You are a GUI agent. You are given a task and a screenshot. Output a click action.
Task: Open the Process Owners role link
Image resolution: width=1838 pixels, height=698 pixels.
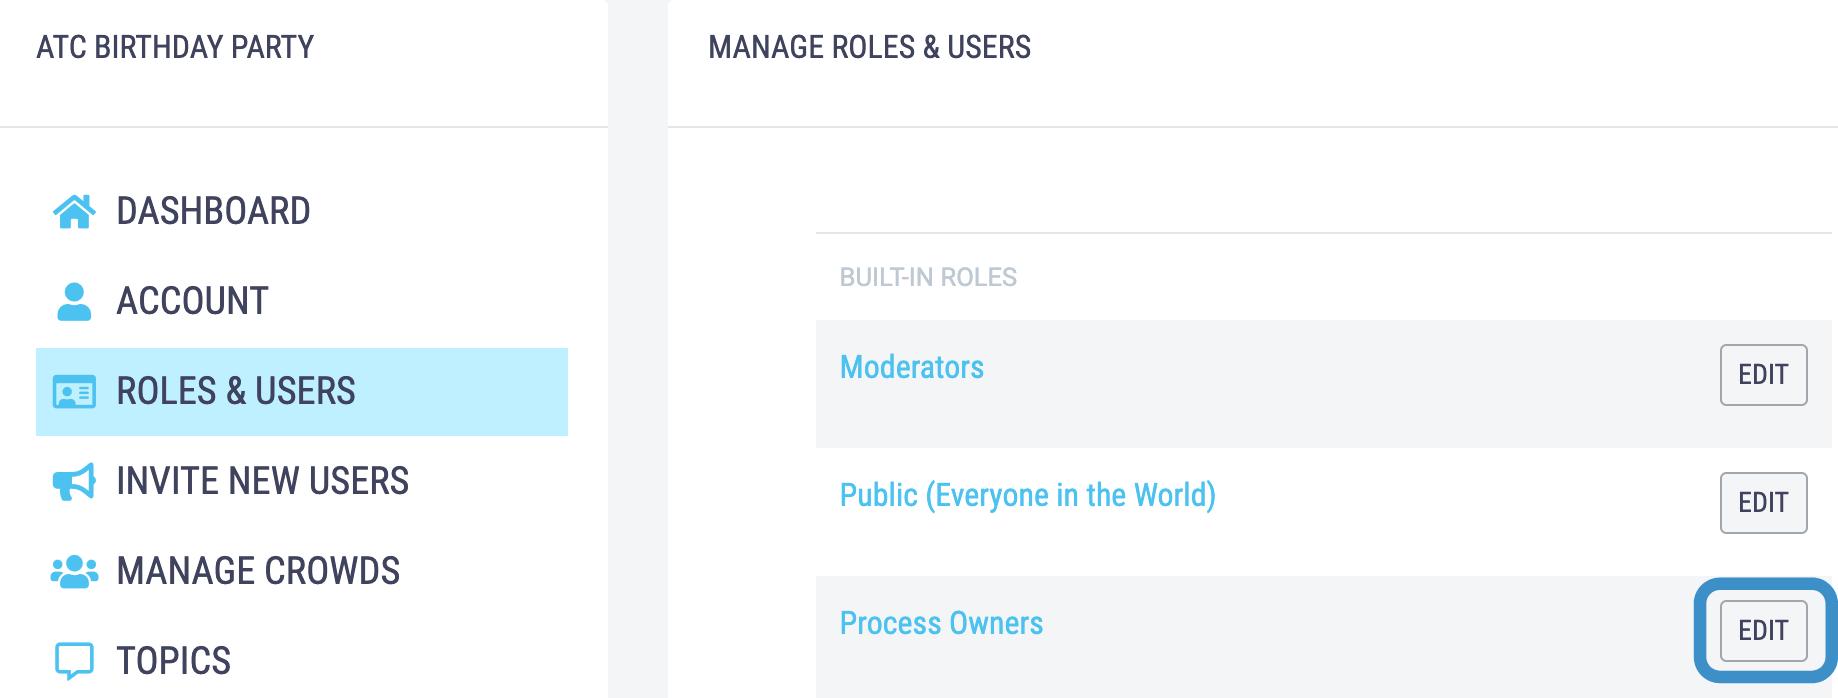click(x=942, y=623)
